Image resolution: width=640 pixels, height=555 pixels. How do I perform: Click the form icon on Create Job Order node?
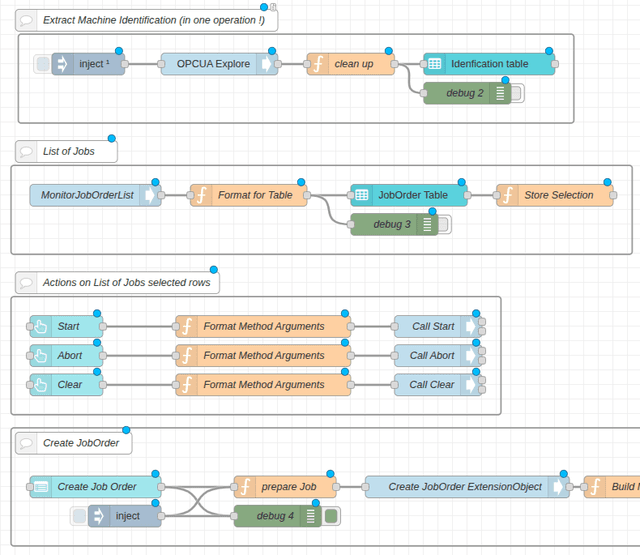coord(40,487)
